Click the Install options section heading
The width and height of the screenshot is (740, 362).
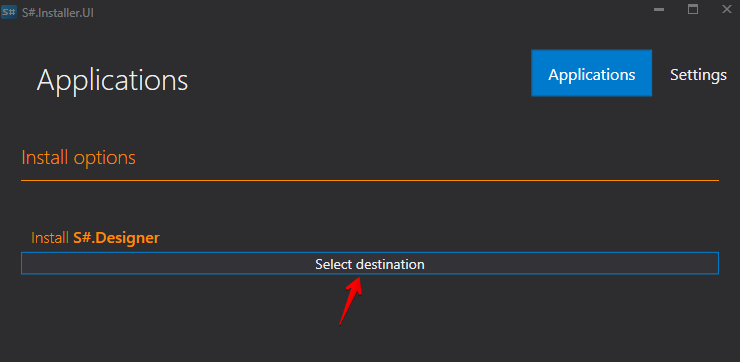pos(78,158)
